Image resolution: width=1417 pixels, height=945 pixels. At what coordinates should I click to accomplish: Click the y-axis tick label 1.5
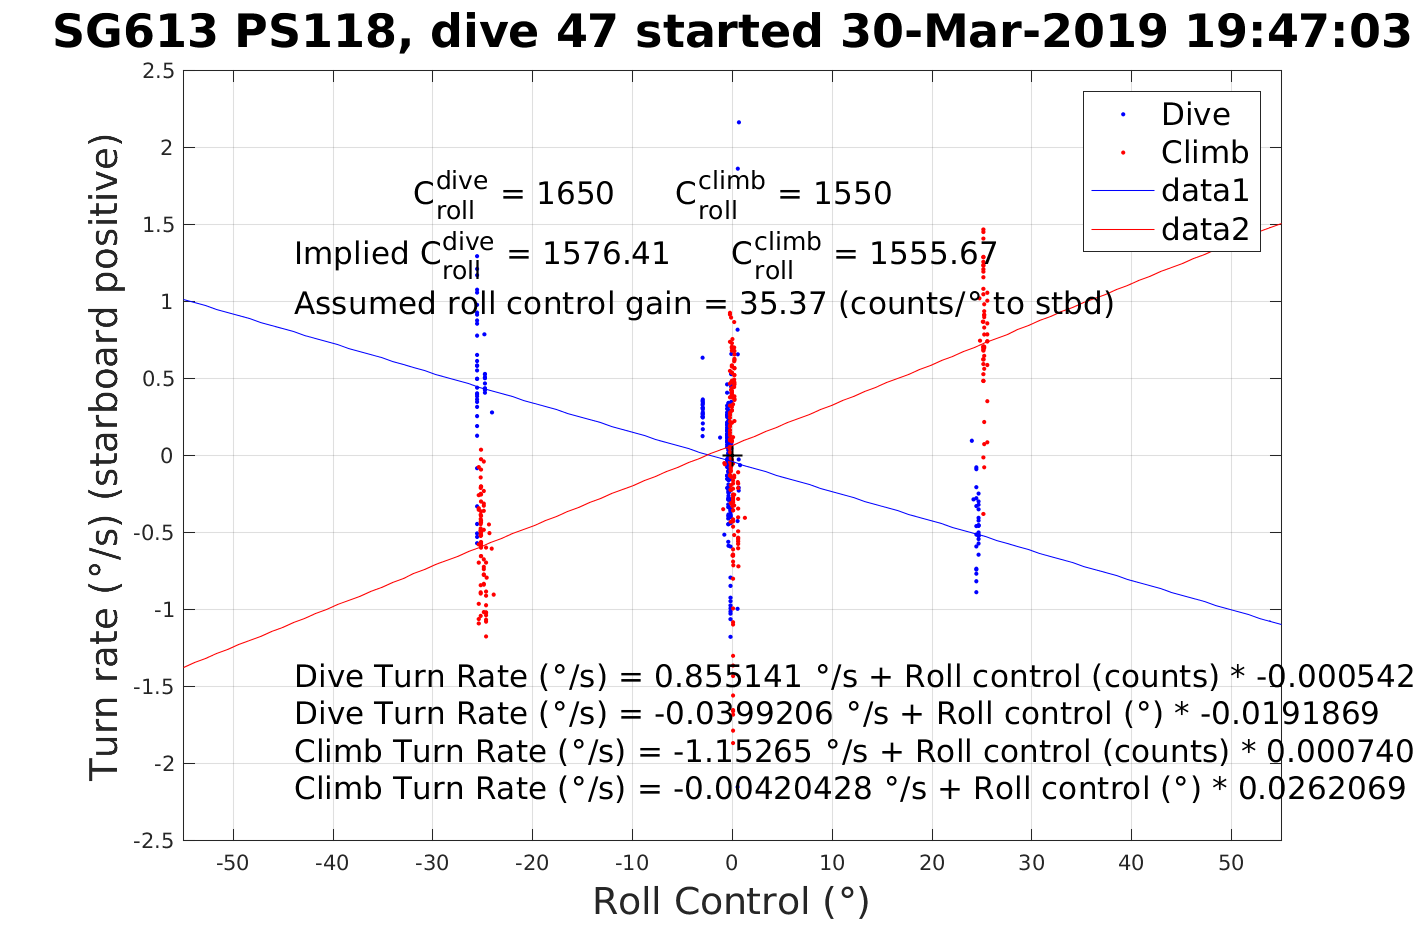click(158, 225)
